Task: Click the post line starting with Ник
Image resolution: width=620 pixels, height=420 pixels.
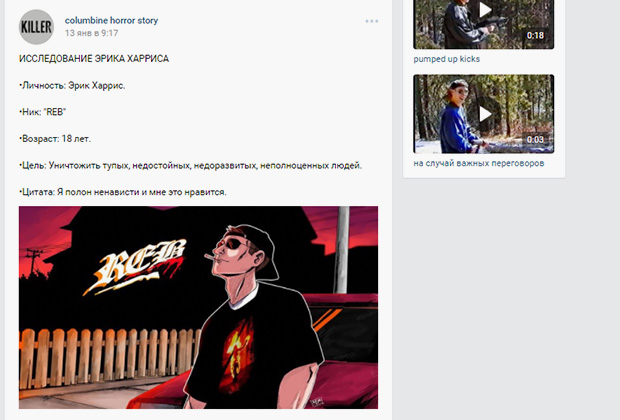Action: point(42,112)
